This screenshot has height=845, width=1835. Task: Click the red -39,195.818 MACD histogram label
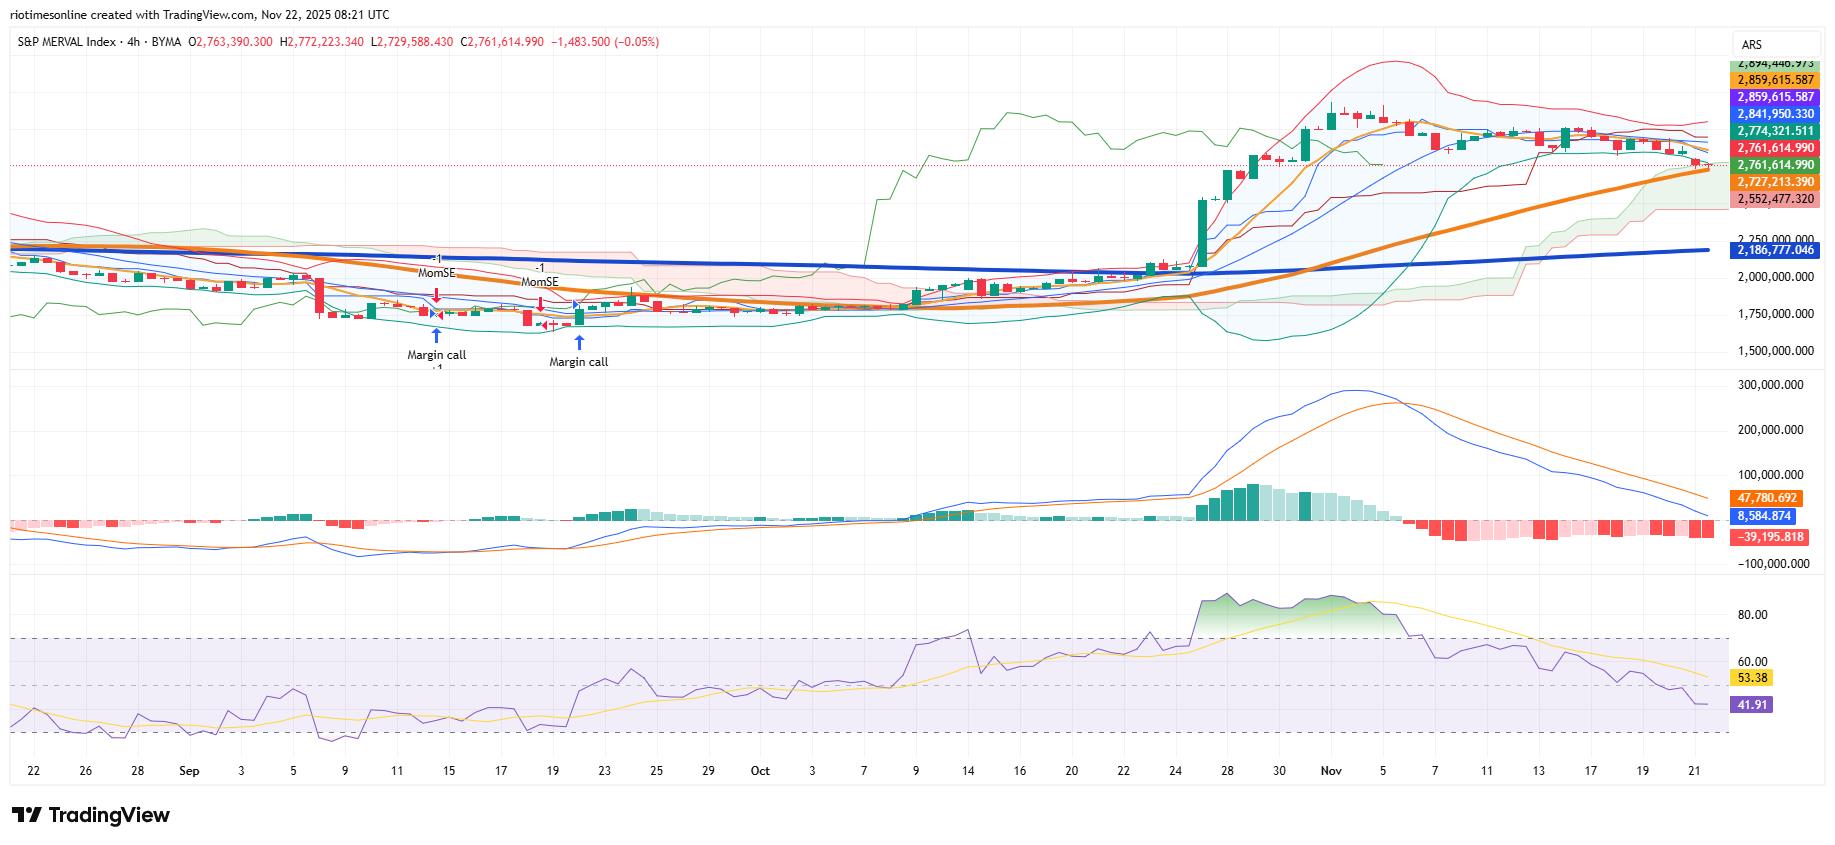1773,537
